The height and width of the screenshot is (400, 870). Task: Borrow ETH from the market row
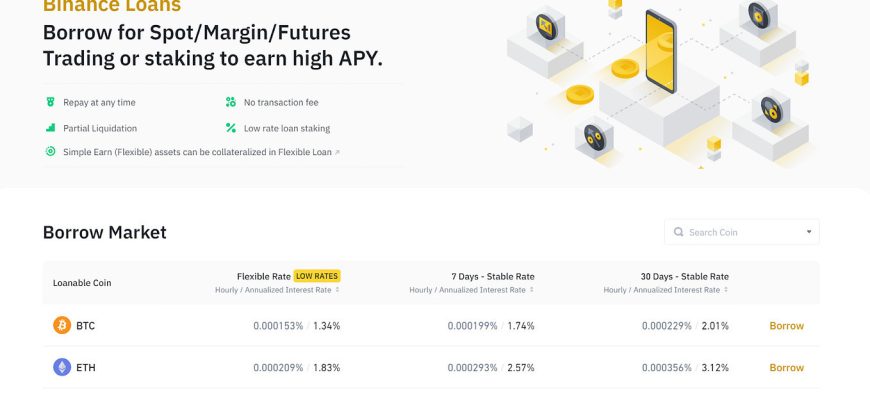coord(786,367)
